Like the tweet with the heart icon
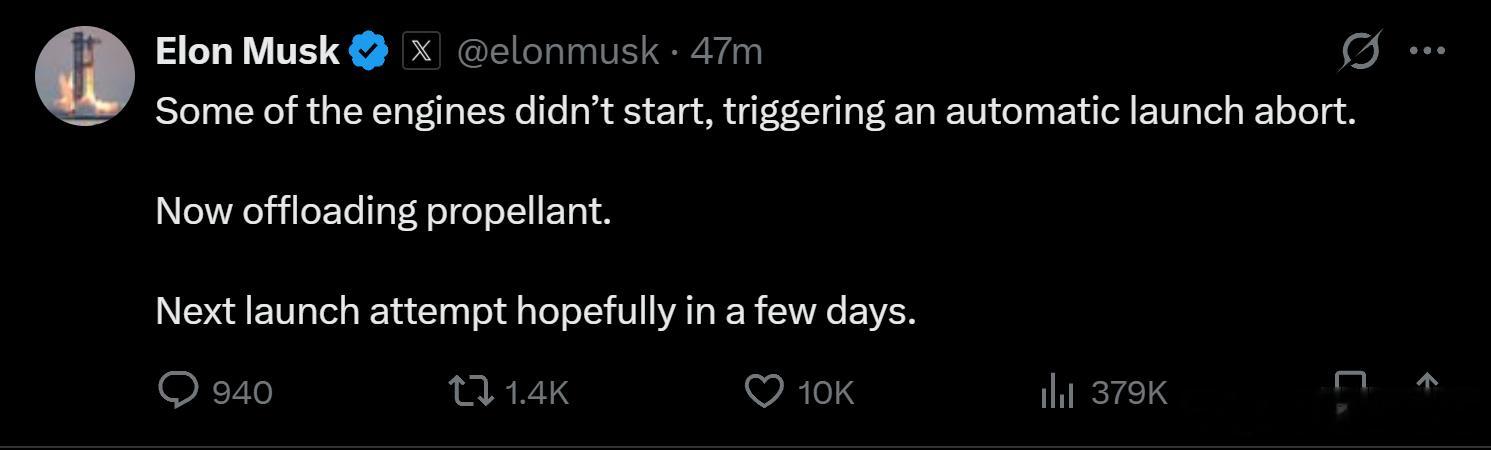1491x450 pixels. [765, 391]
